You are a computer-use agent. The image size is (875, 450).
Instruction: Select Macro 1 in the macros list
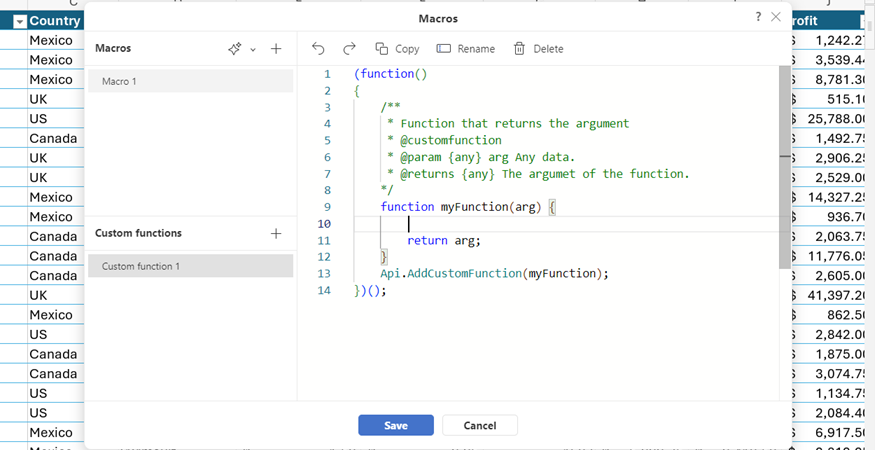[x=190, y=82]
